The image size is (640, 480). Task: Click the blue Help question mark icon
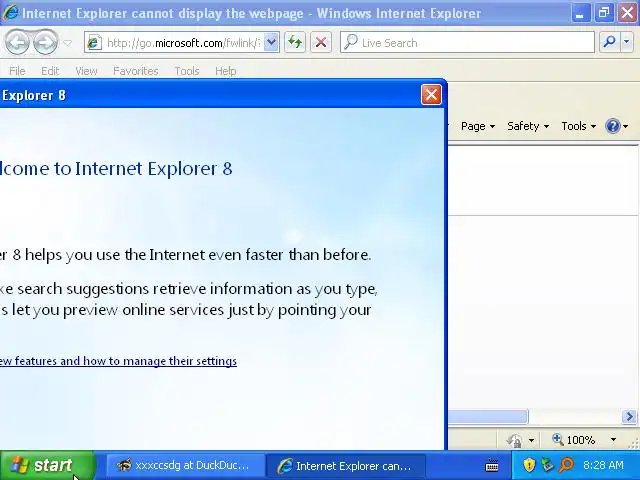(613, 126)
